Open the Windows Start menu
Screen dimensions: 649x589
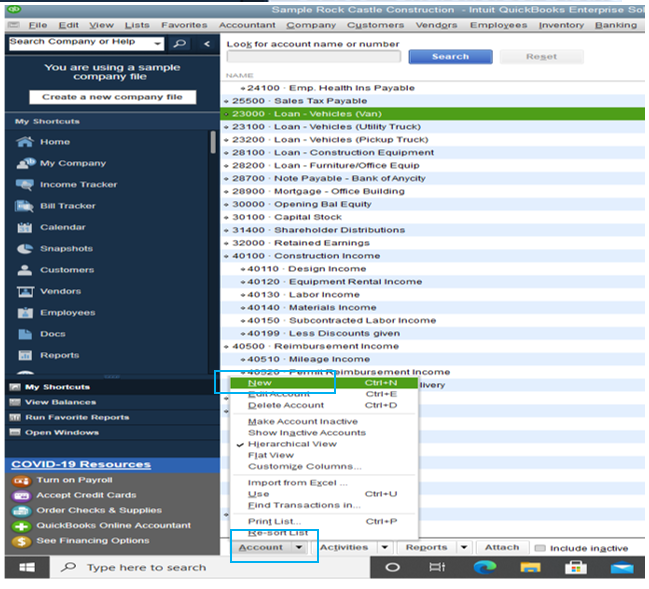tap(27, 567)
